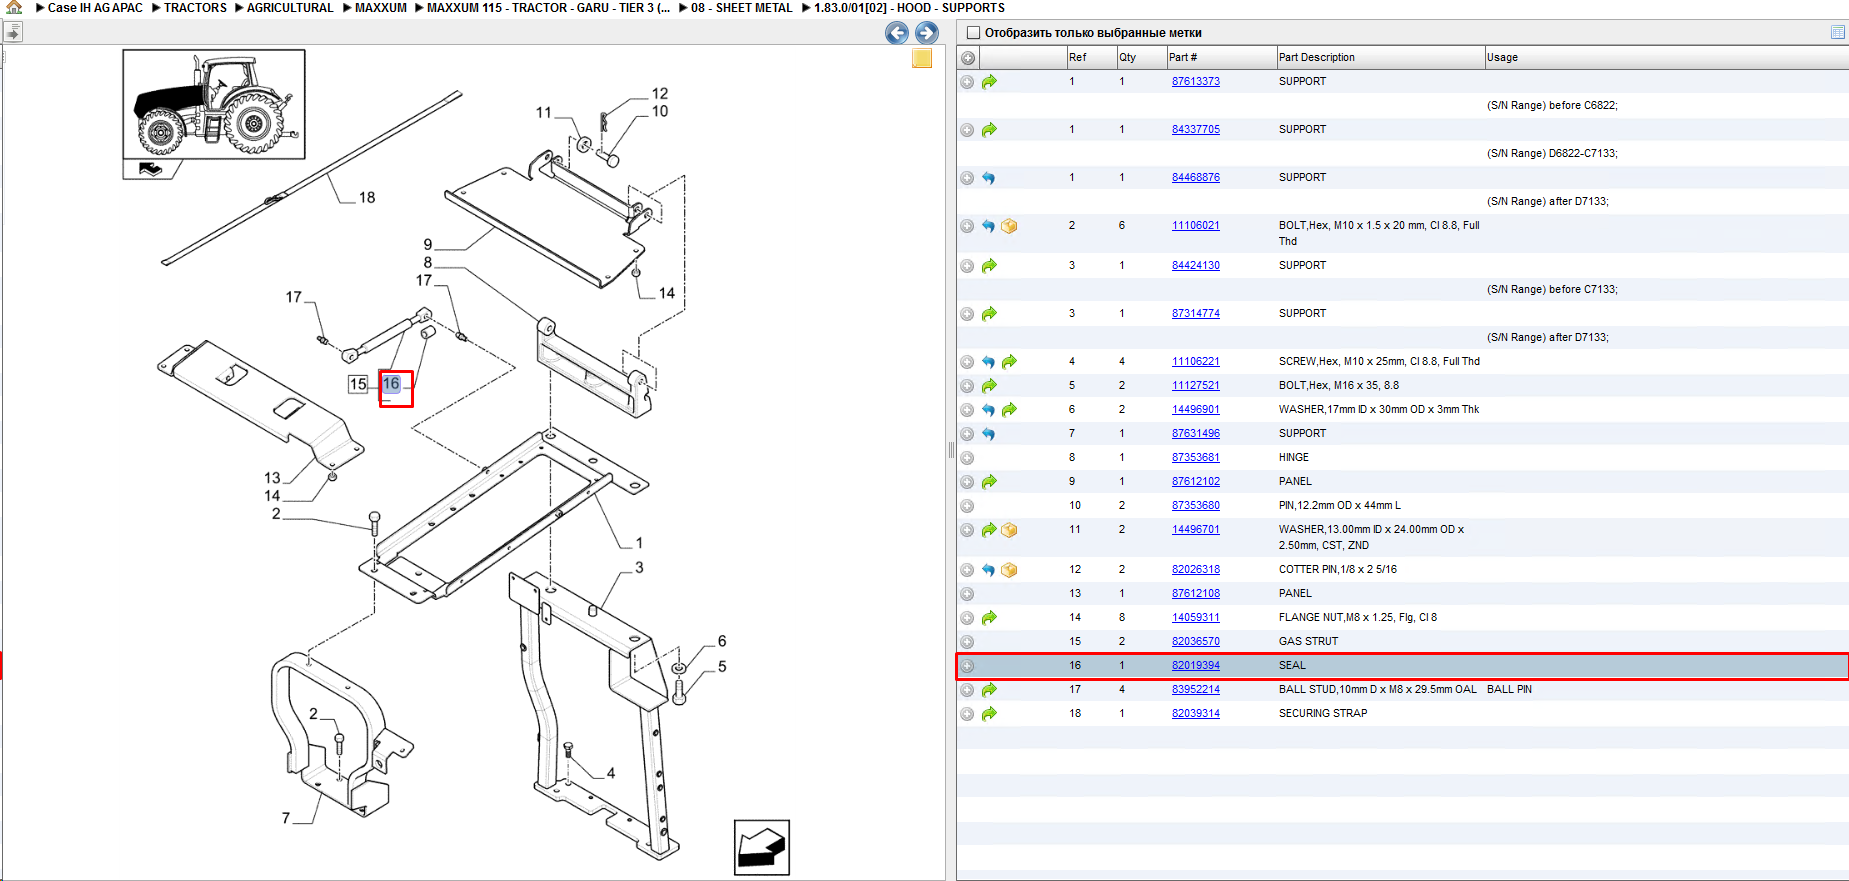1849x881 pixels.
Task: Click 'COTTER PIN,1/8 x 2 5/16' description
Action: [1338, 570]
